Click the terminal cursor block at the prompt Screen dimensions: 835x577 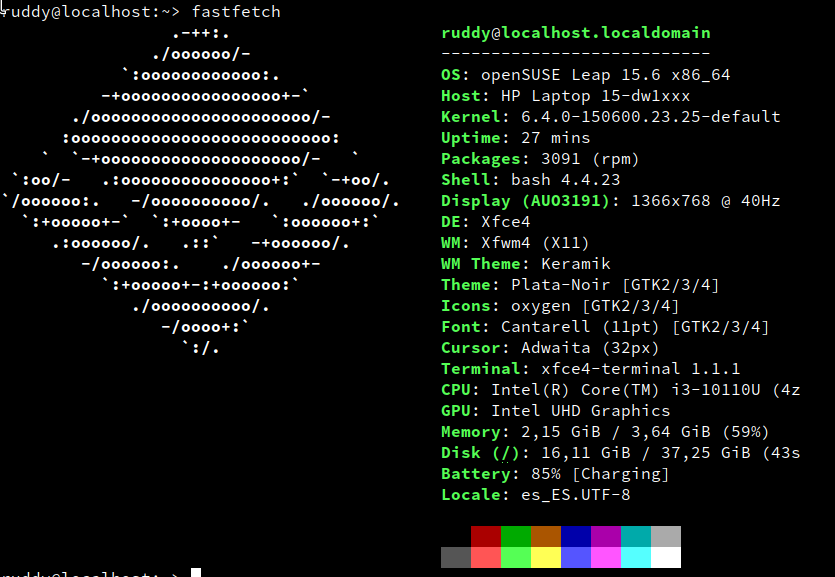click(x=196, y=573)
